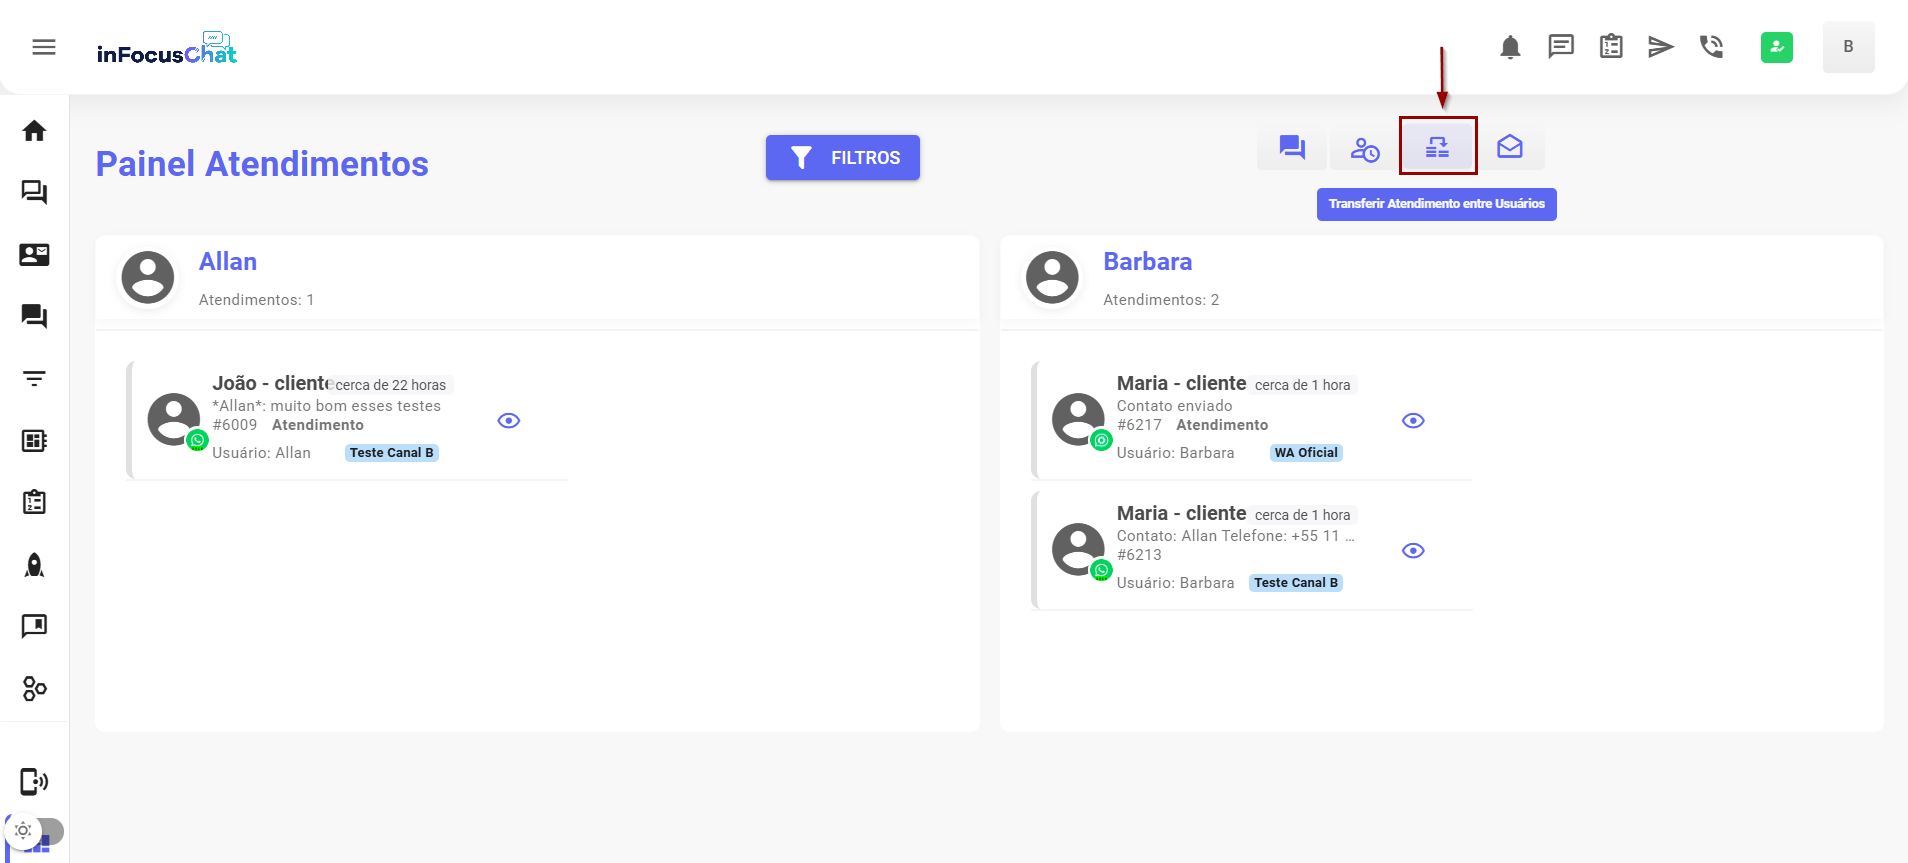Click the send paper plane icon
This screenshot has width=1908, height=863.
coord(1660,47)
